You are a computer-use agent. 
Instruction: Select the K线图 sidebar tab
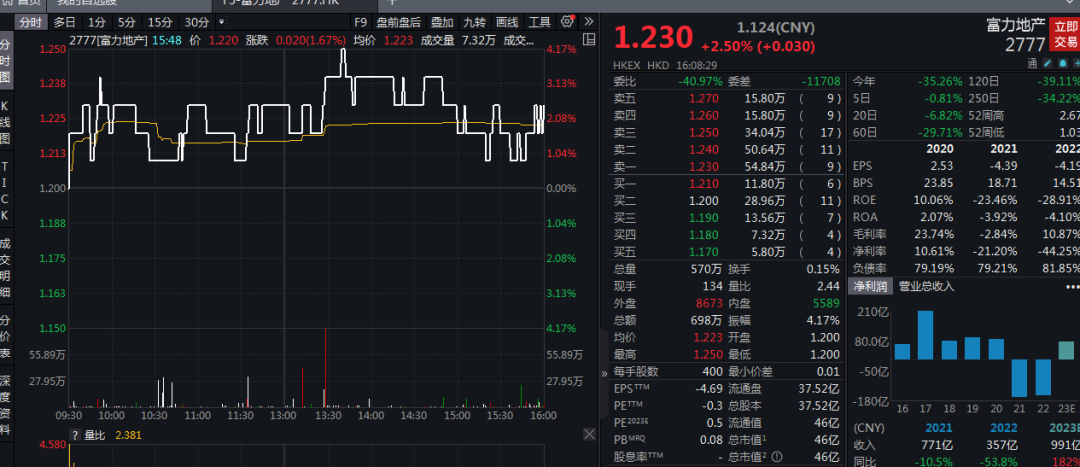[6, 125]
